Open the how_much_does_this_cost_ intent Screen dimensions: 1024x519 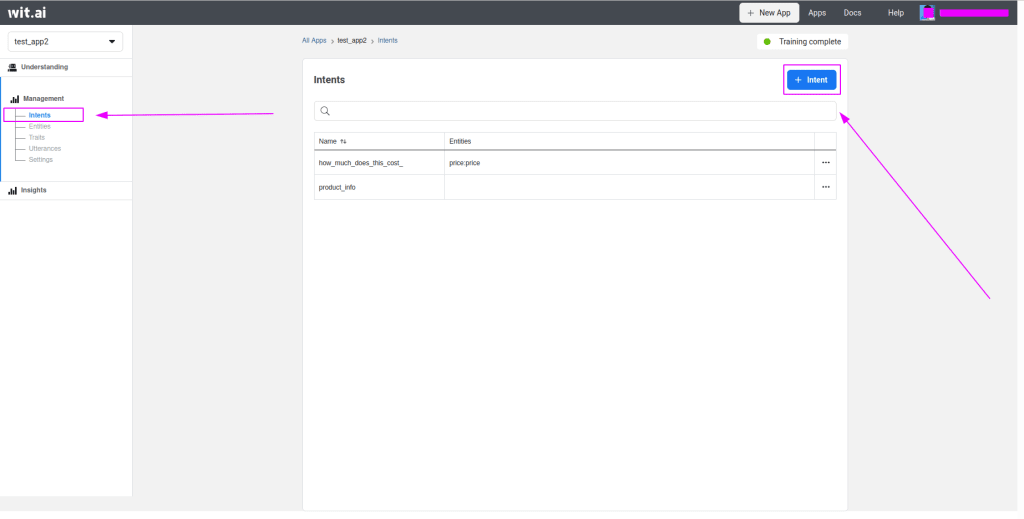click(x=360, y=163)
